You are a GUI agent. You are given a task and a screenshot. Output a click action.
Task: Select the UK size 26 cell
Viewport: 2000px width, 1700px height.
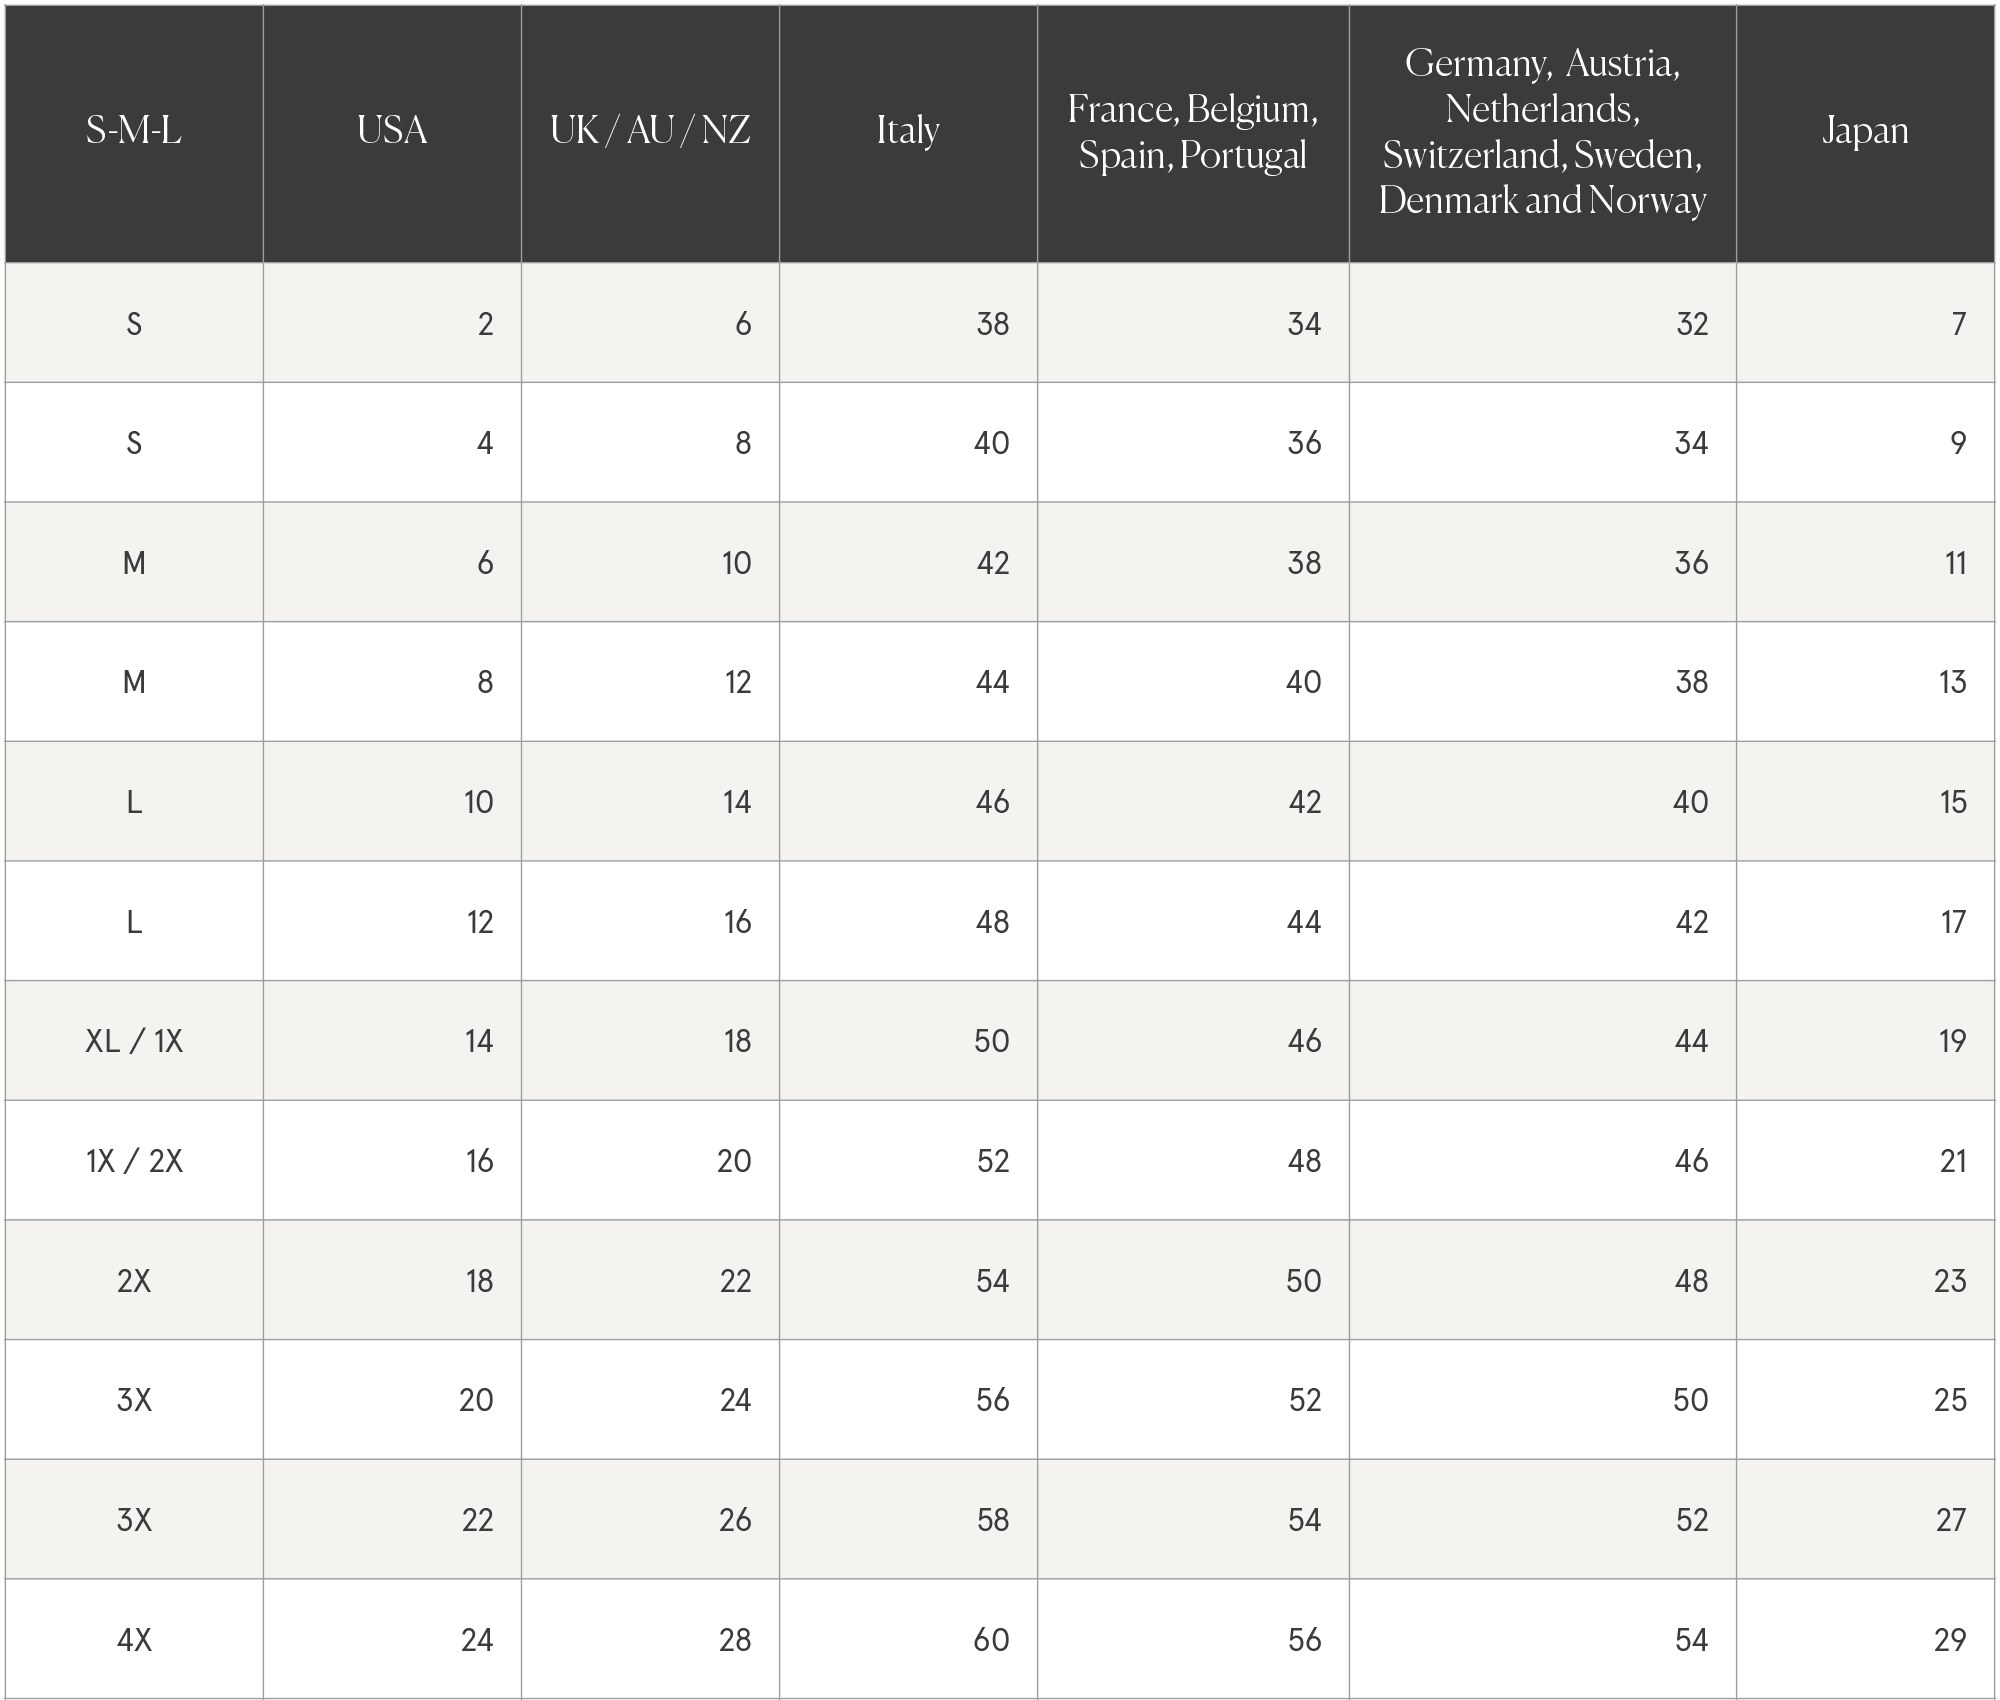coord(735,1520)
